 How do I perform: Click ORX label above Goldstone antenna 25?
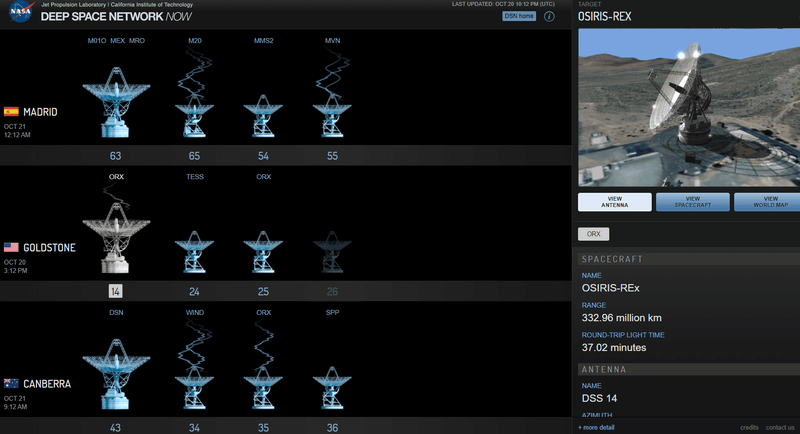click(x=264, y=176)
